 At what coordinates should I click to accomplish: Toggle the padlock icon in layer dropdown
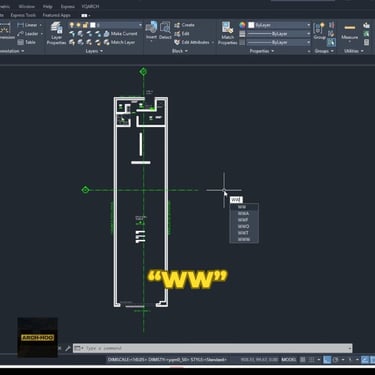point(86,25)
